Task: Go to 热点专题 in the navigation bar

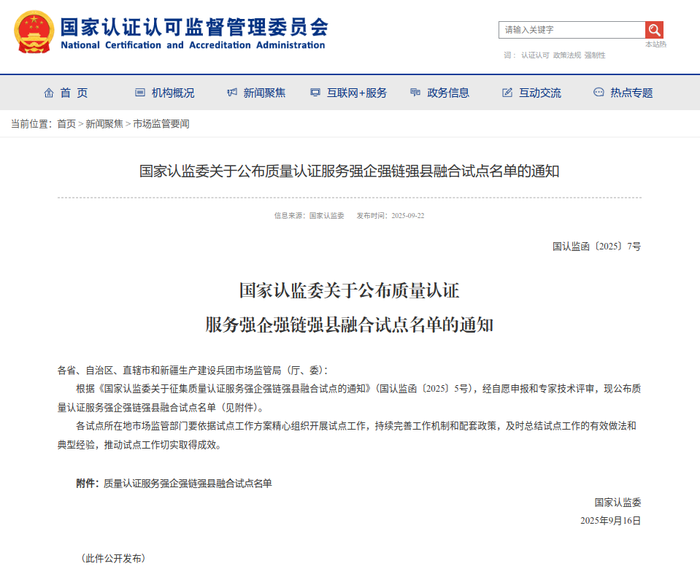Action: tap(631, 93)
